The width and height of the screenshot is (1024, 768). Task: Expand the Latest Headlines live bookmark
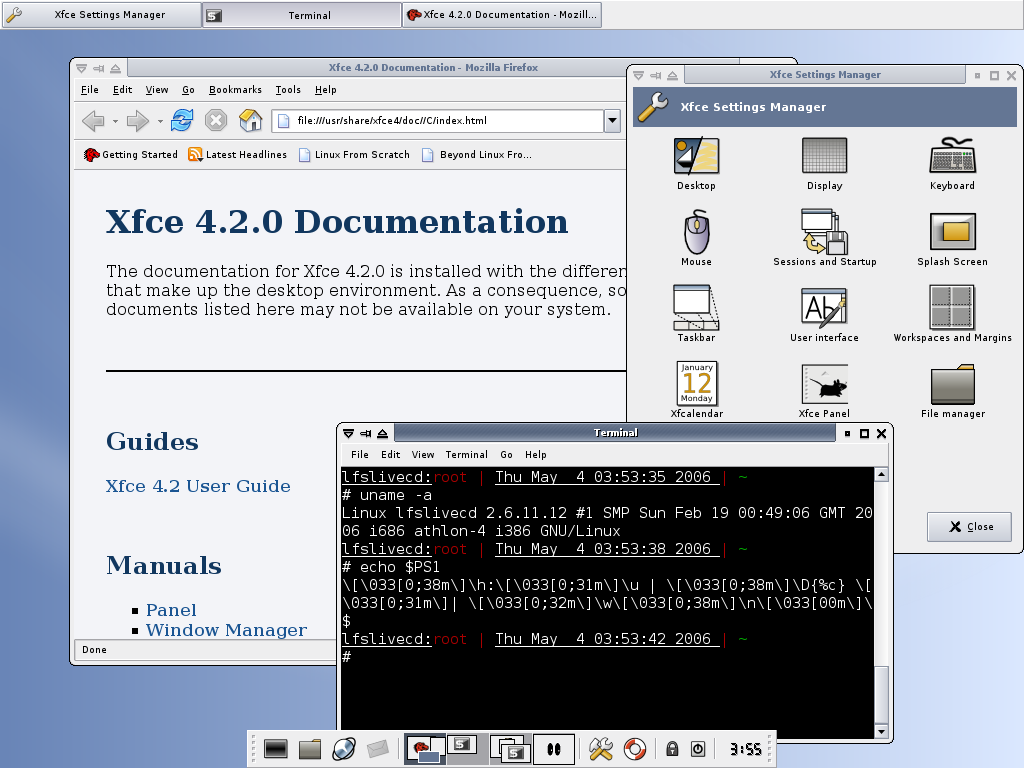(237, 155)
